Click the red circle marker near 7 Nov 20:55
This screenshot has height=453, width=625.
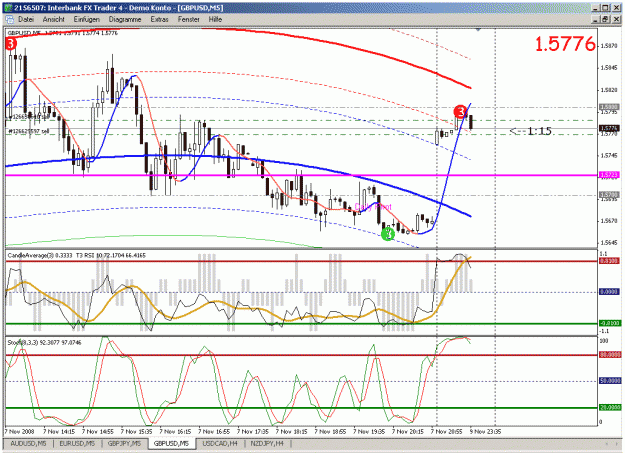coord(460,112)
